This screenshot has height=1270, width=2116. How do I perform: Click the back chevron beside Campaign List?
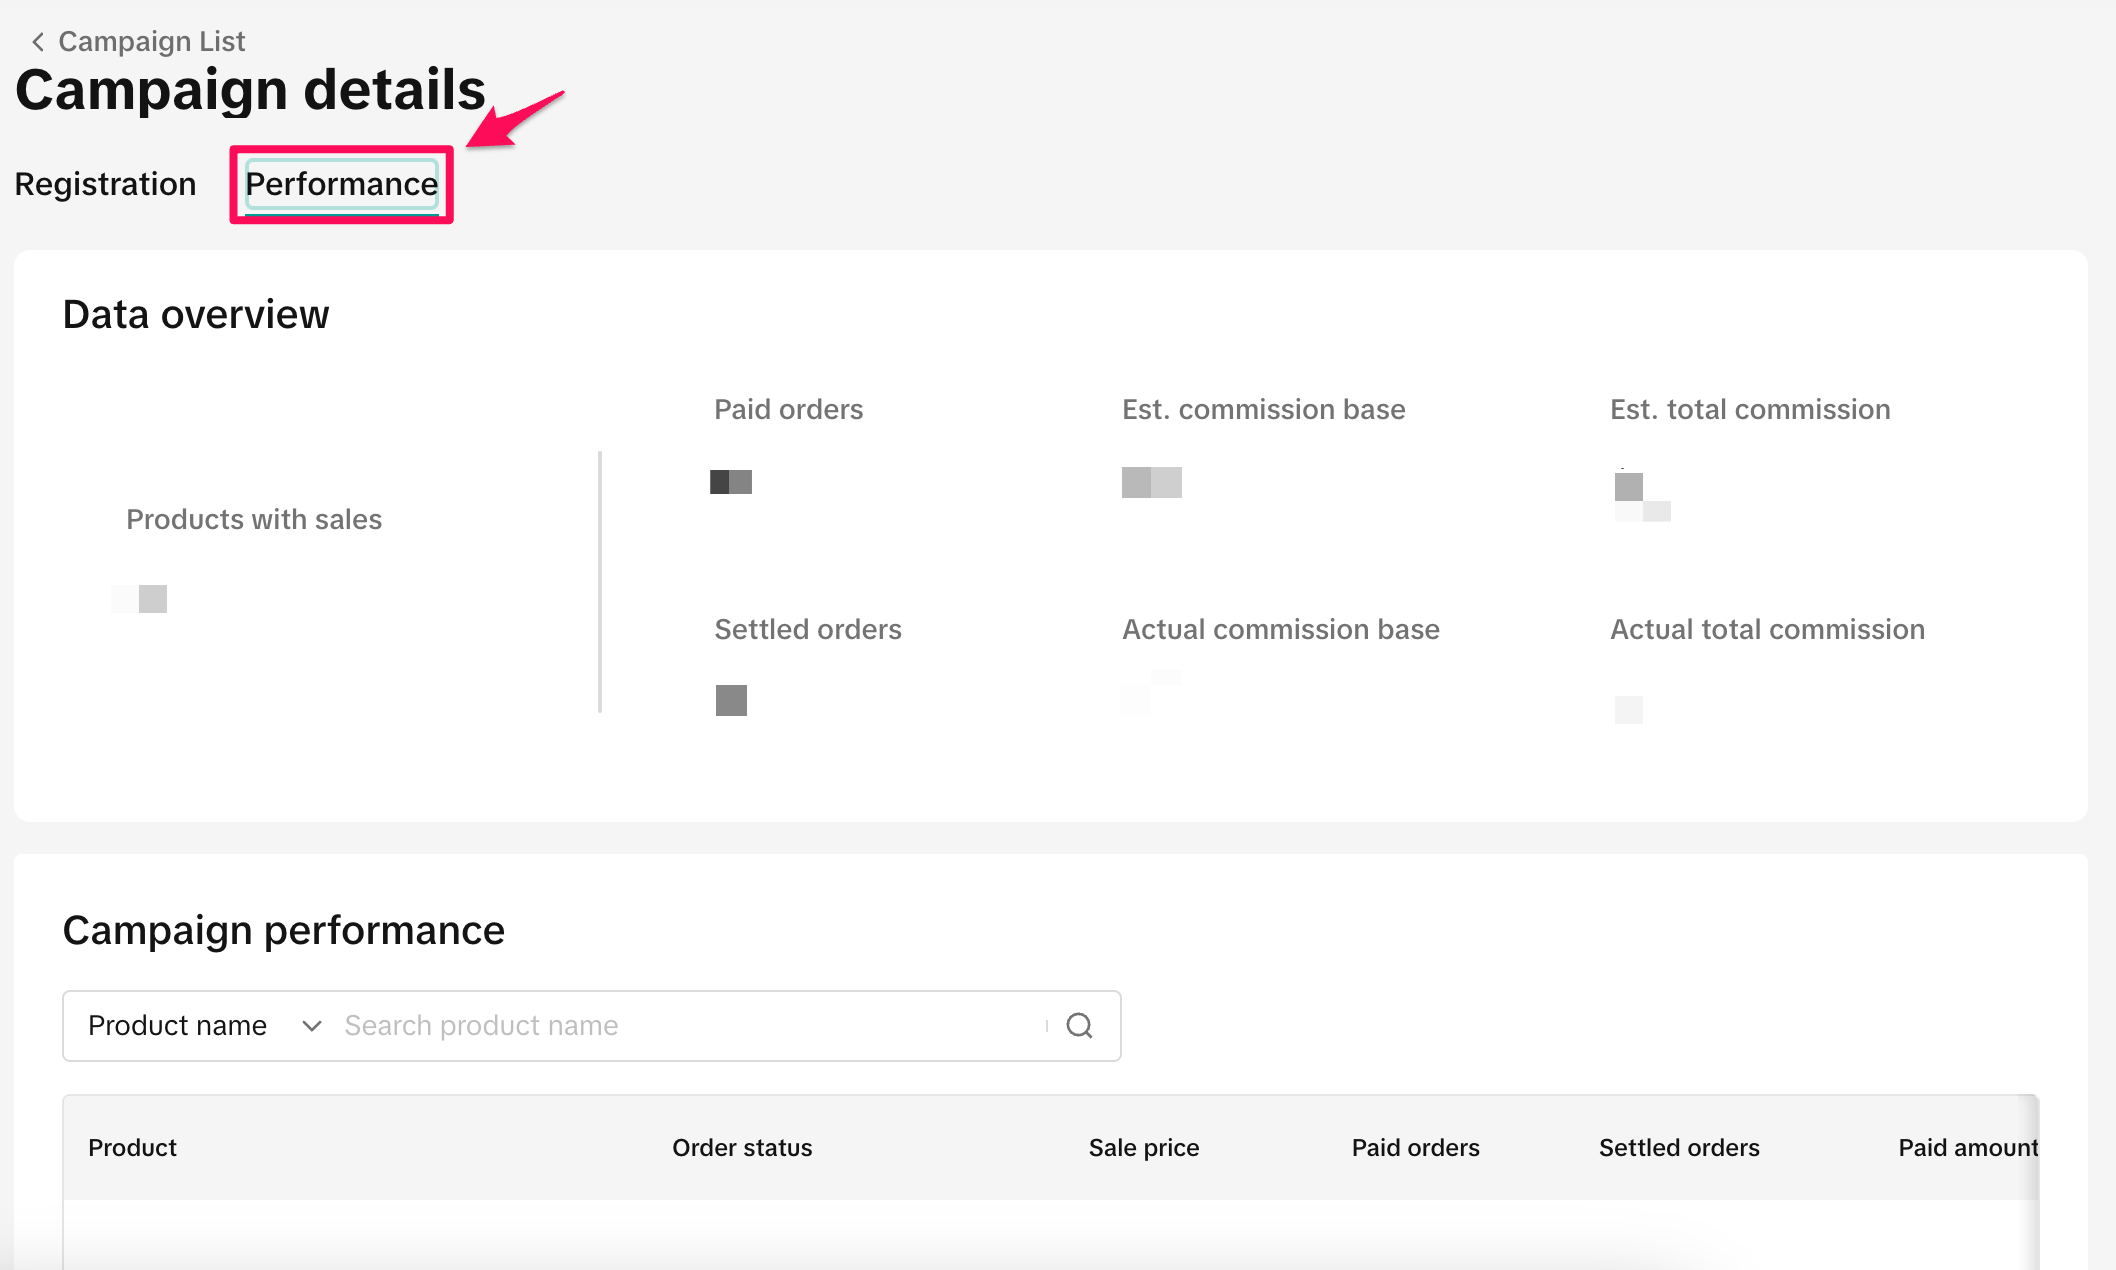38,42
